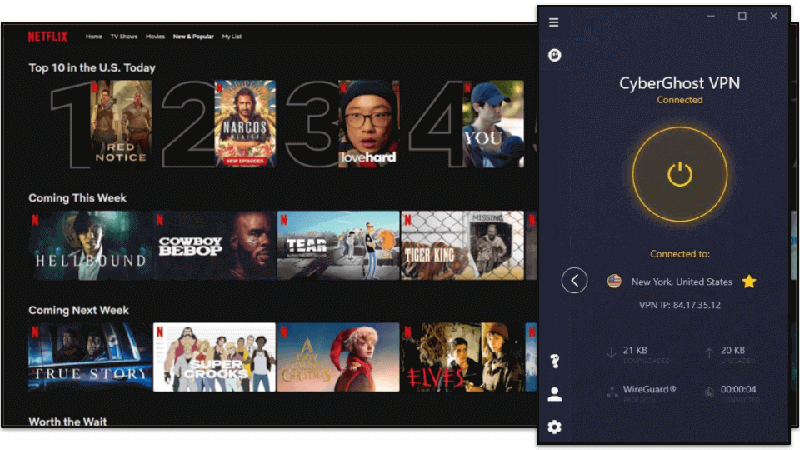Click the Coming Next Week heading
800x450 pixels.
click(79, 310)
